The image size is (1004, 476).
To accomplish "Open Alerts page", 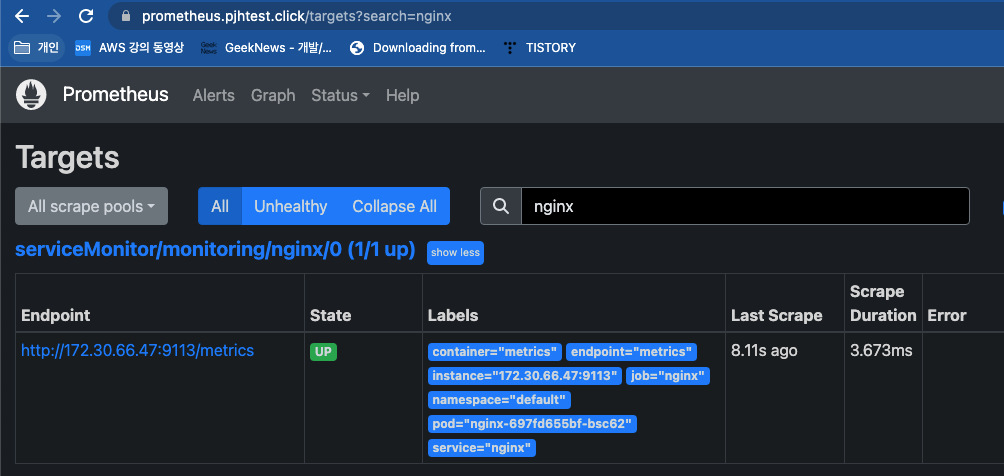I will (214, 95).
